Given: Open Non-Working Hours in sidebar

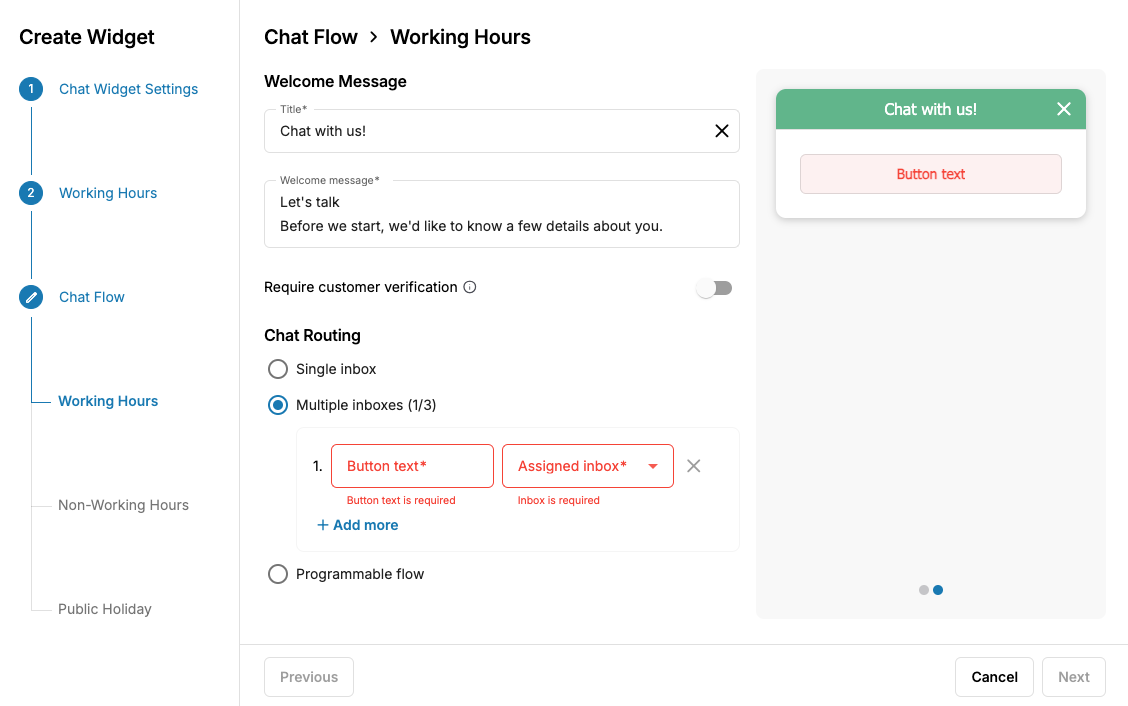Looking at the screenshot, I should pos(123,505).
